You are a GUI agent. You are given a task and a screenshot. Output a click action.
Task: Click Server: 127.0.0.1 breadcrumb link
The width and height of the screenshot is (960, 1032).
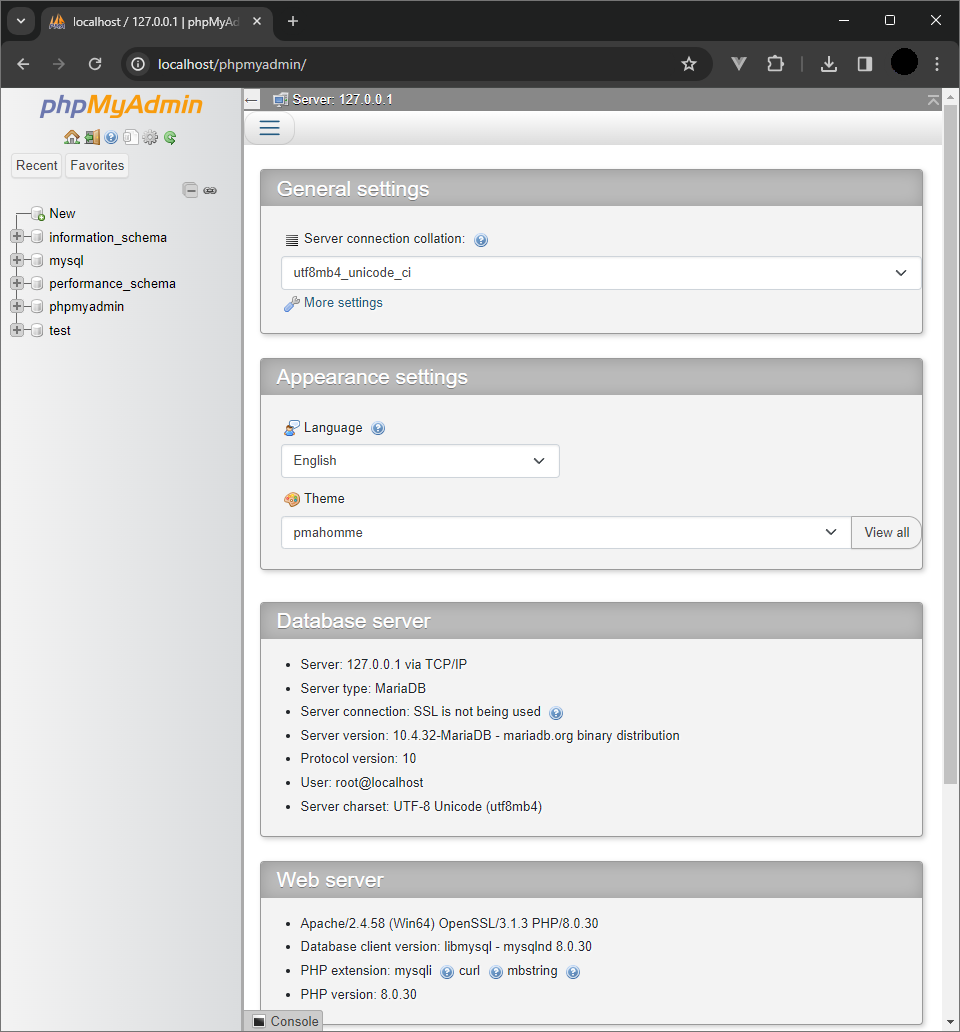pos(342,100)
